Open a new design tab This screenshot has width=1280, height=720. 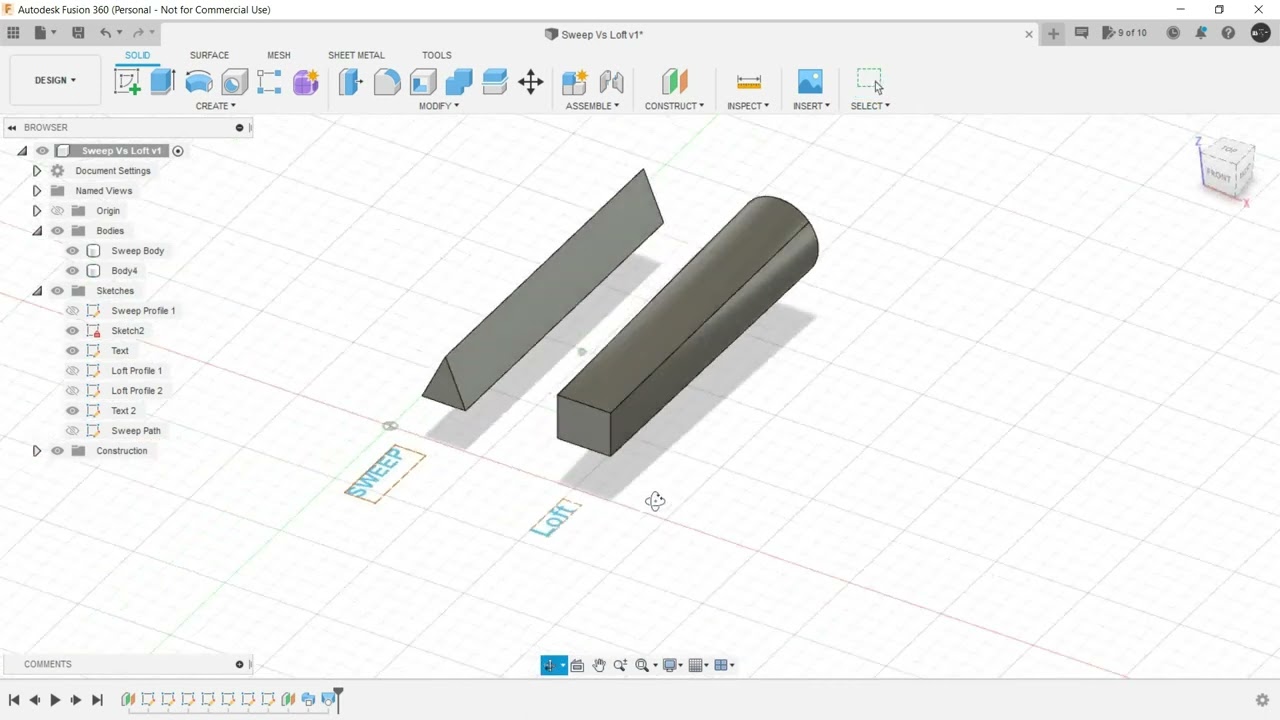tap(1053, 33)
